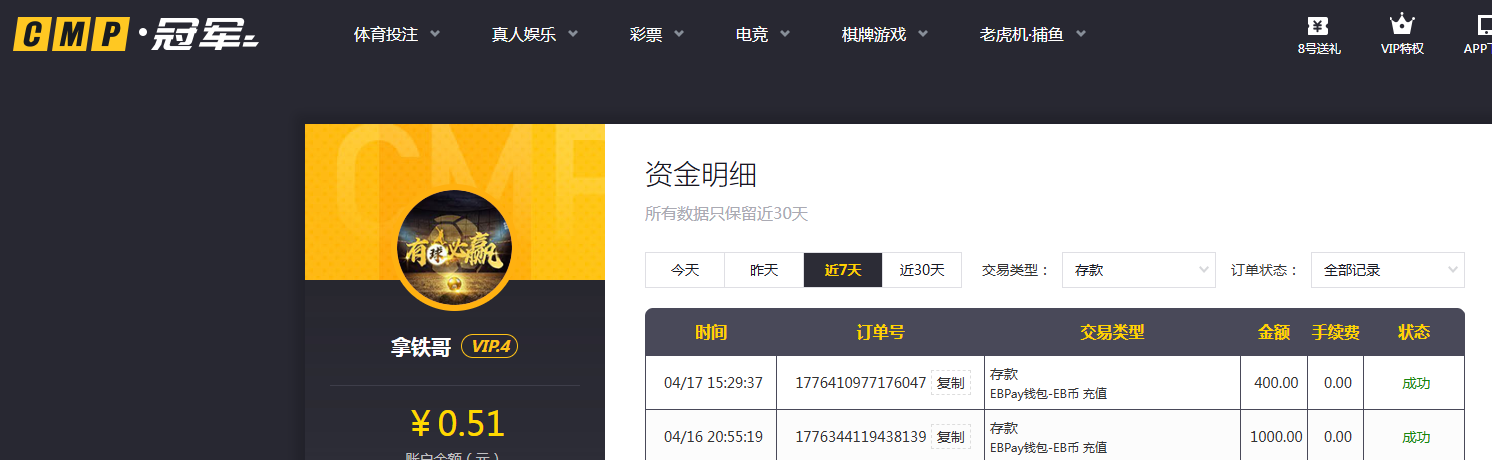
Task: Click the amount 400.00
Action: (x=1277, y=383)
